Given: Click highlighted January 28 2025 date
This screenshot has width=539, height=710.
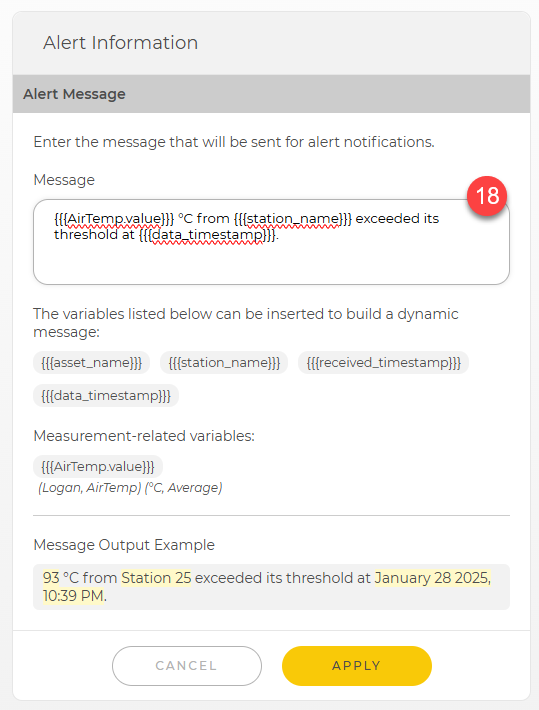Looking at the screenshot, I should click(x=433, y=578).
